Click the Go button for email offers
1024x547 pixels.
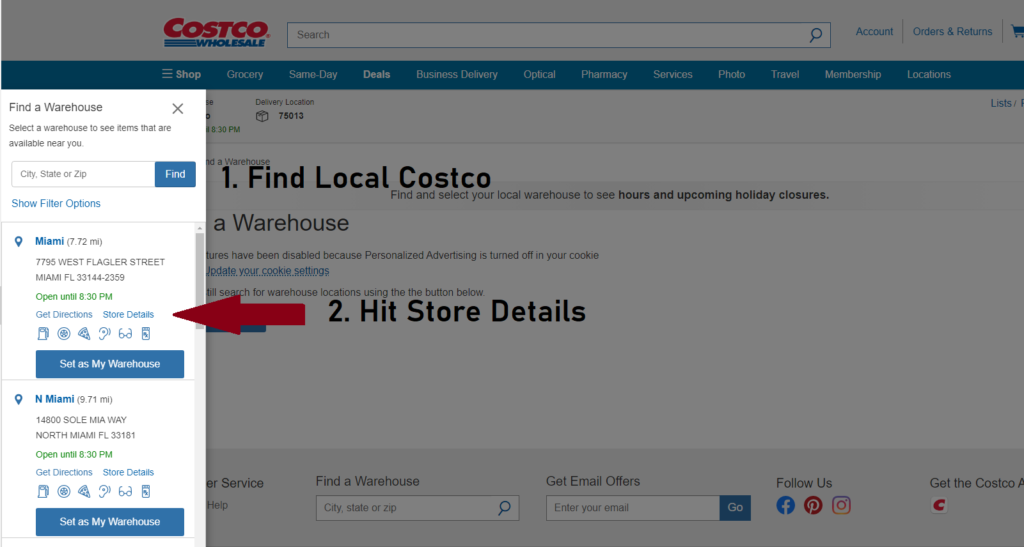[x=735, y=508]
